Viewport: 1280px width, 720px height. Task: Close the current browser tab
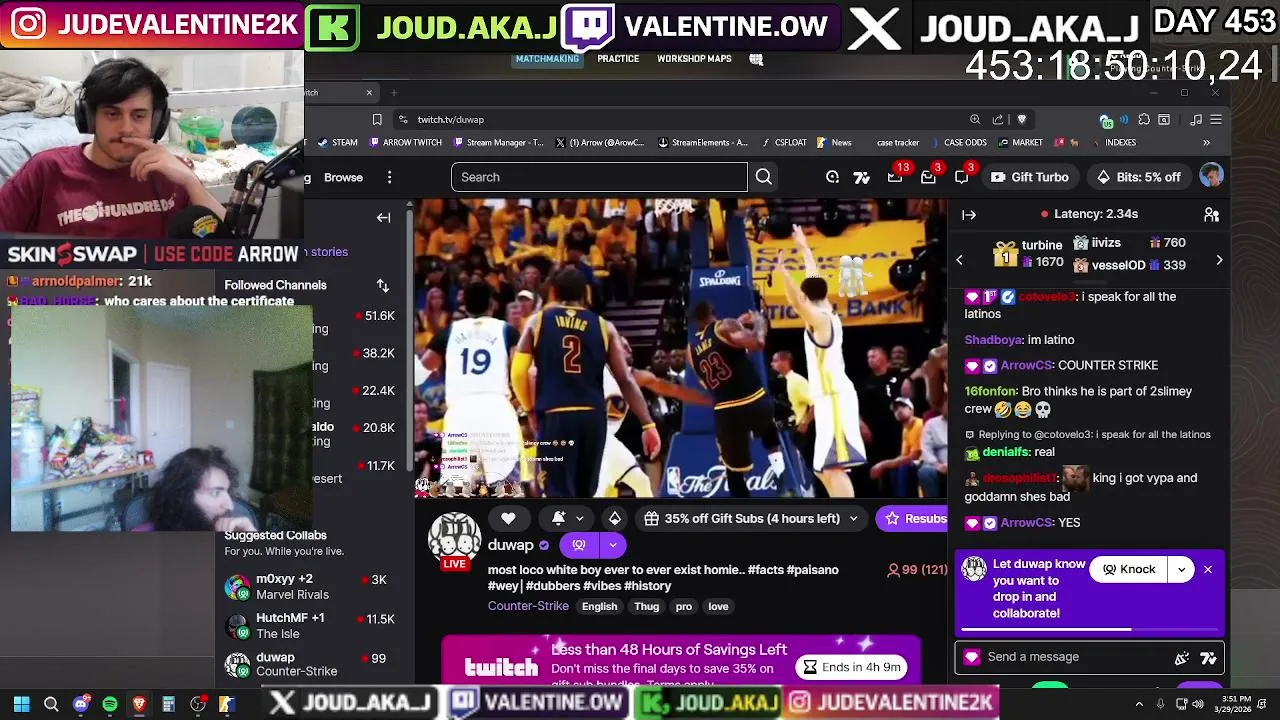(369, 93)
